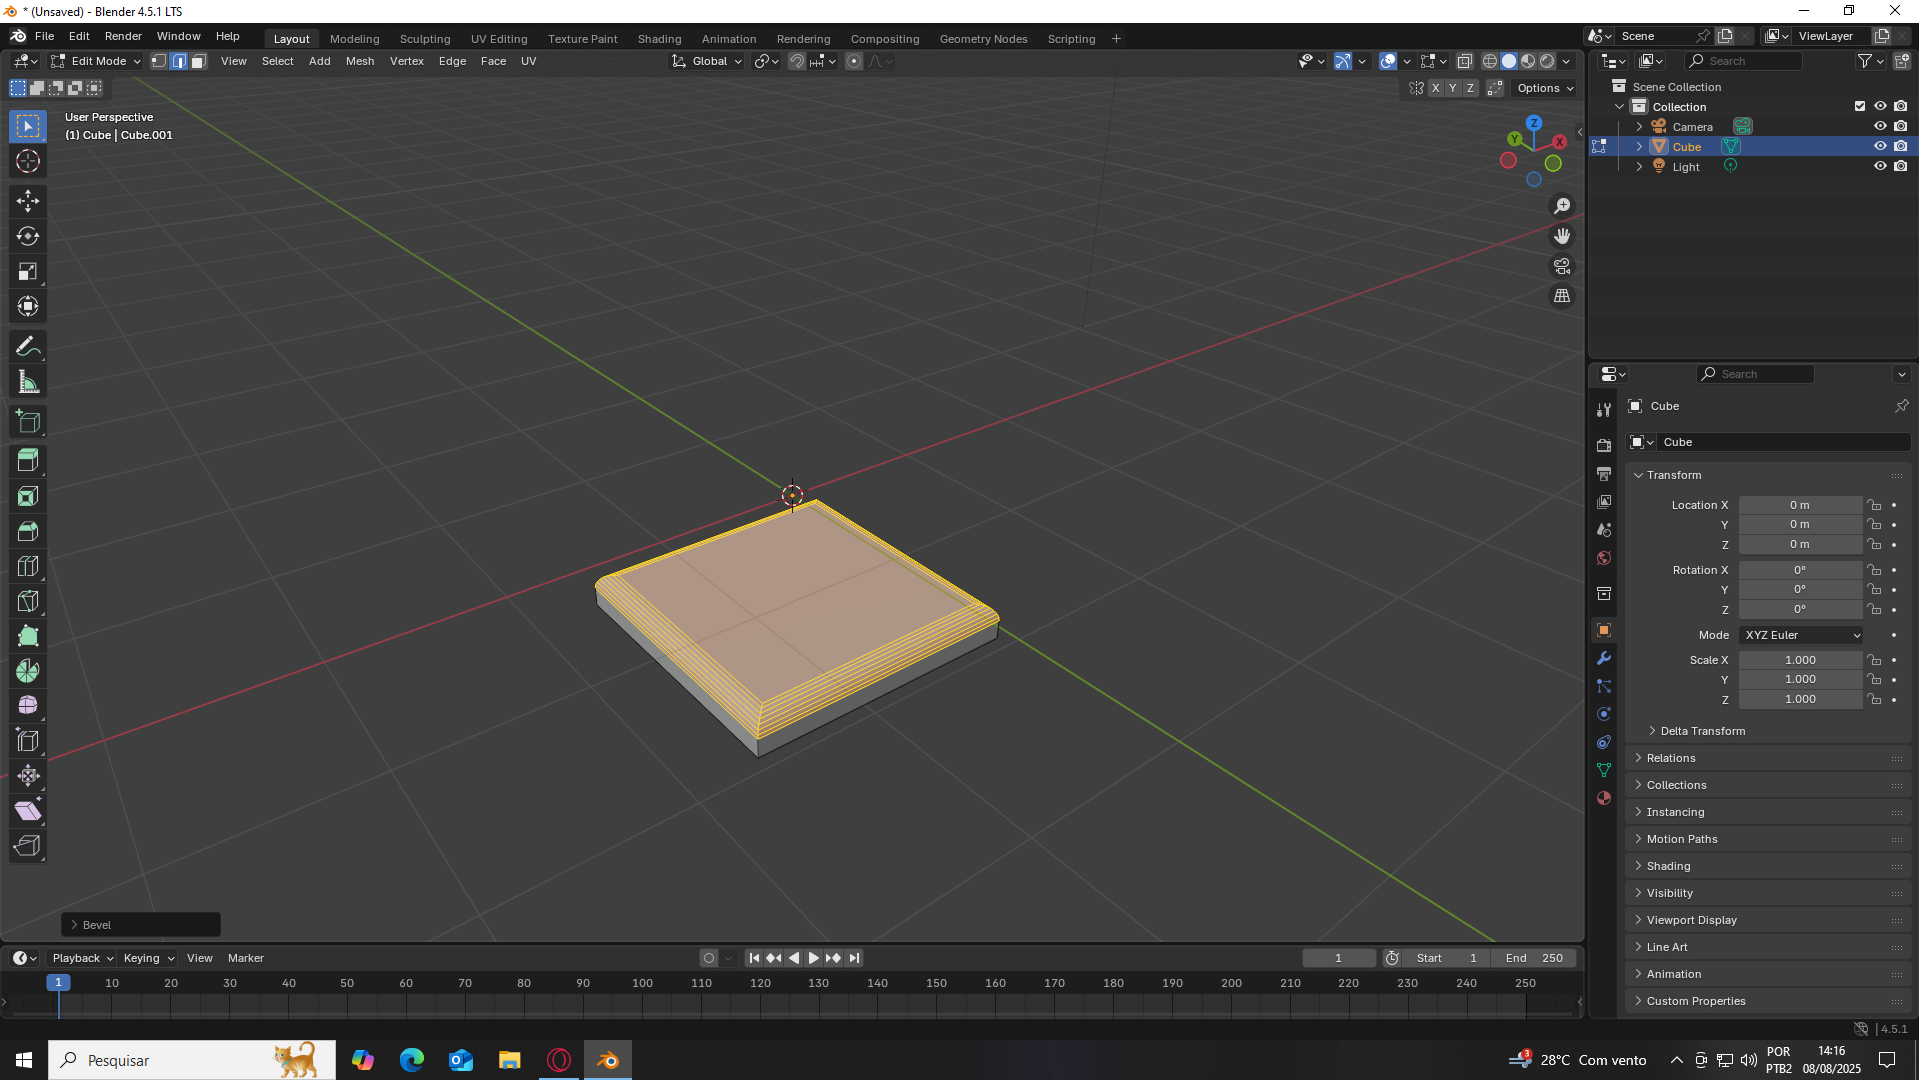Open rotation Mode XYZ Euler dropdown
The width and height of the screenshot is (1919, 1080).
1801,635
